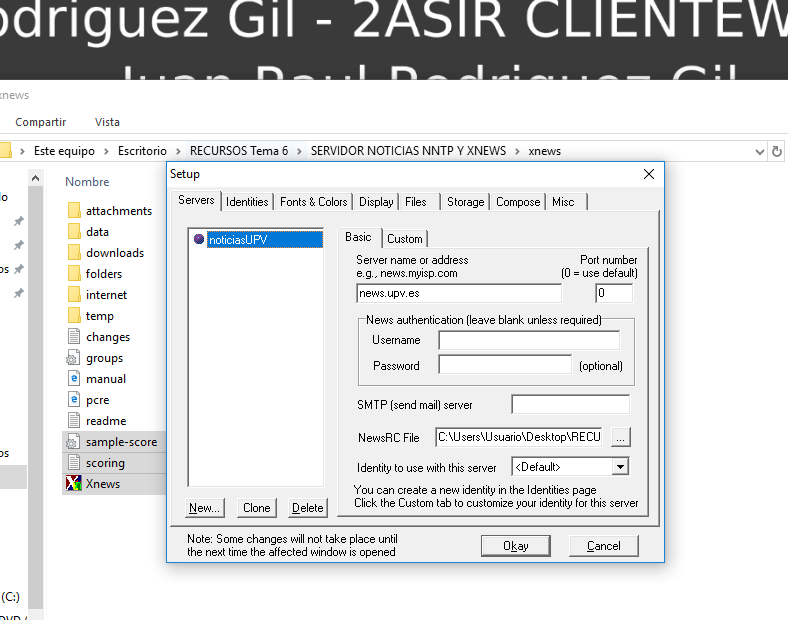788x620 pixels.
Task: Open the attachments folder icon
Action: 74,210
